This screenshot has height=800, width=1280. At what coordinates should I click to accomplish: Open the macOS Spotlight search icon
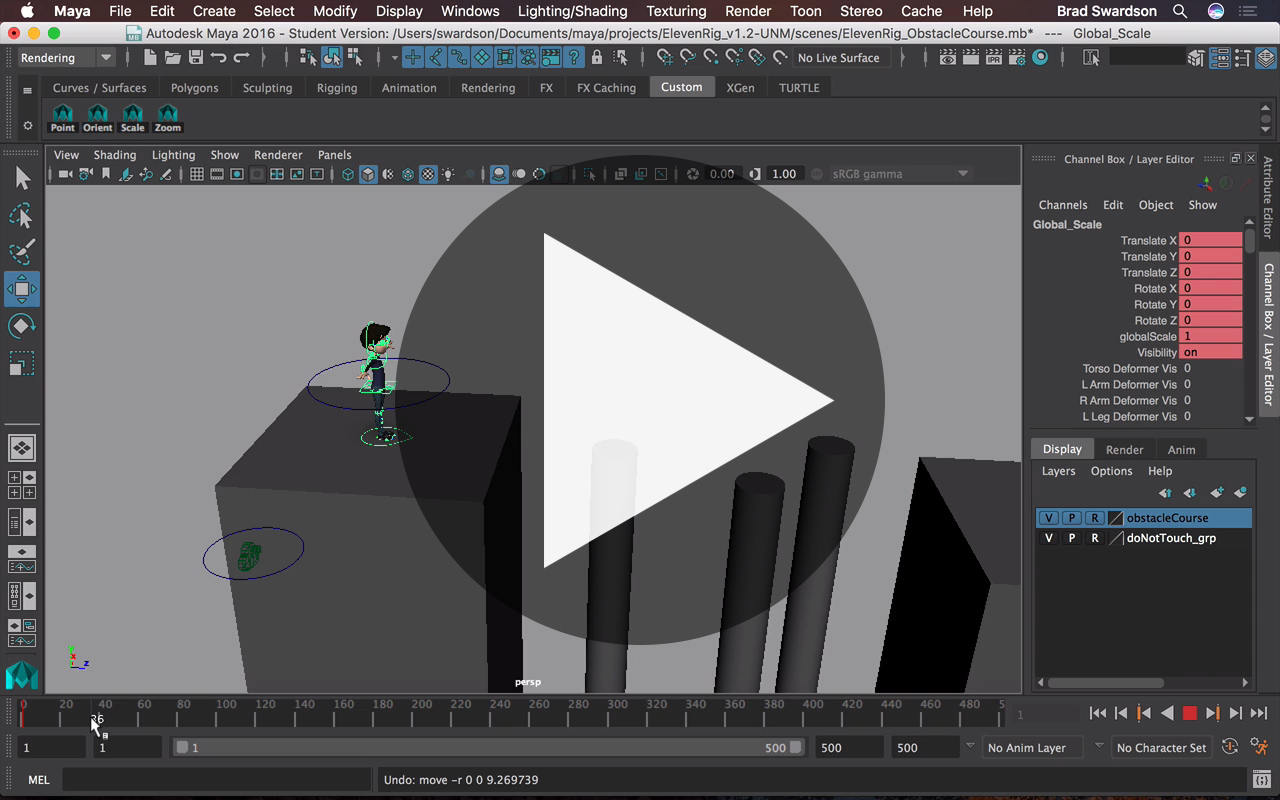click(x=1180, y=11)
